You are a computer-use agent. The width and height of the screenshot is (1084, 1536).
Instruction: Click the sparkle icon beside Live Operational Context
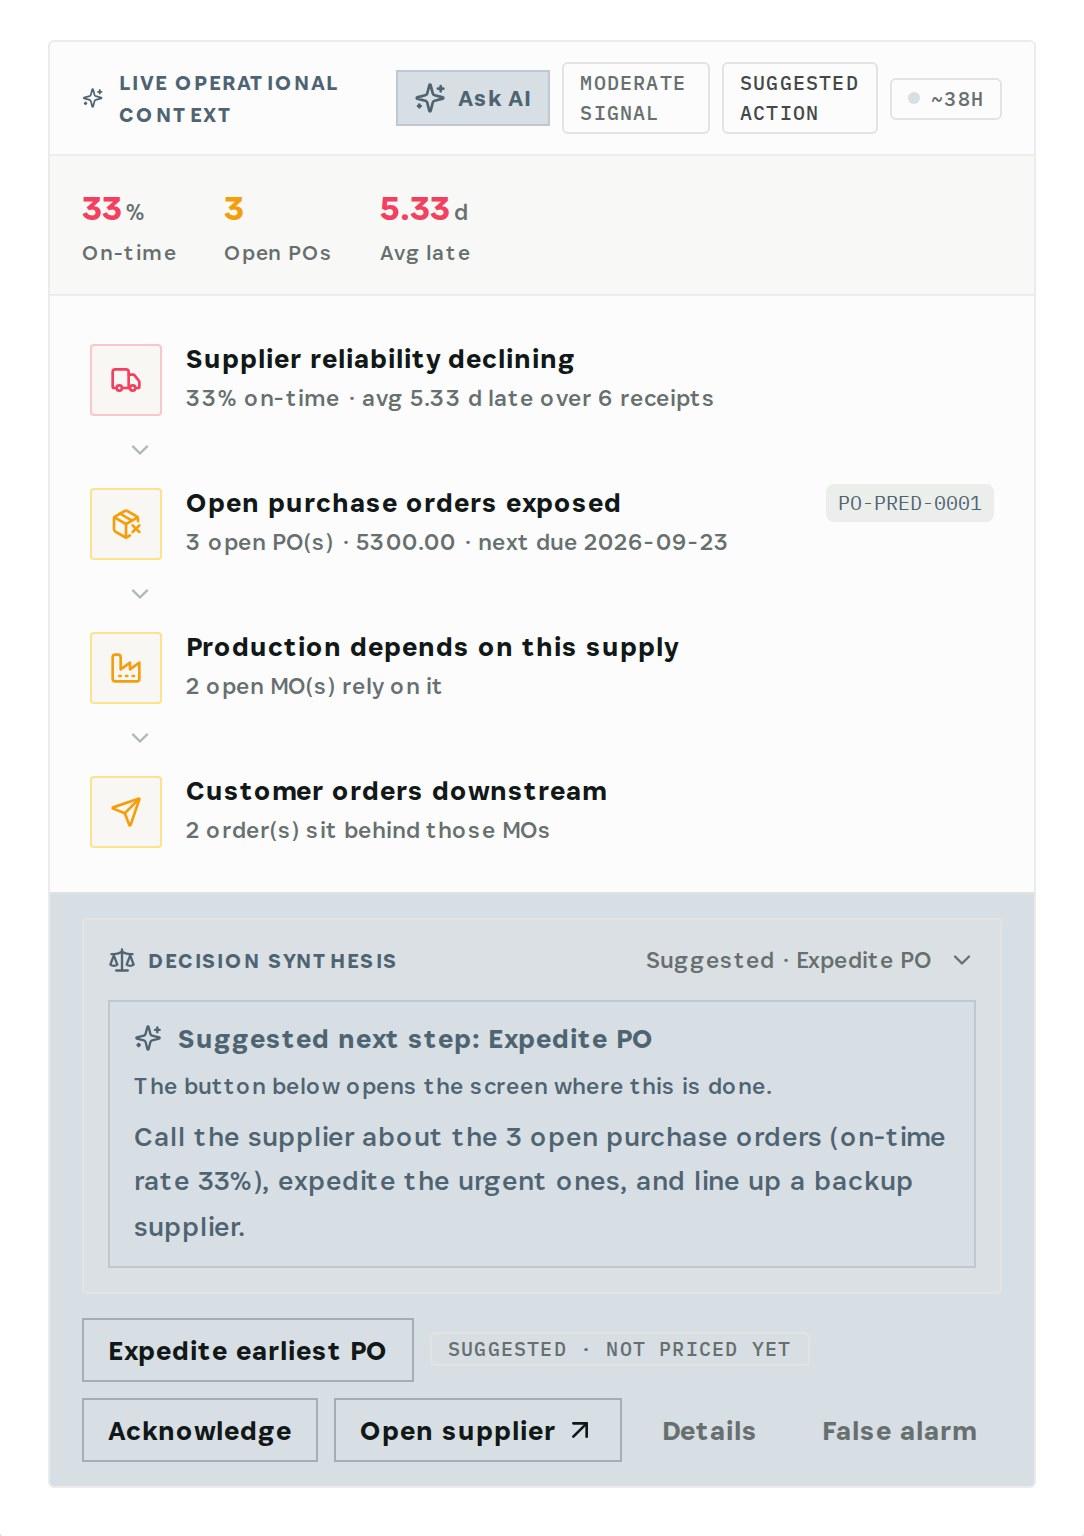(93, 98)
